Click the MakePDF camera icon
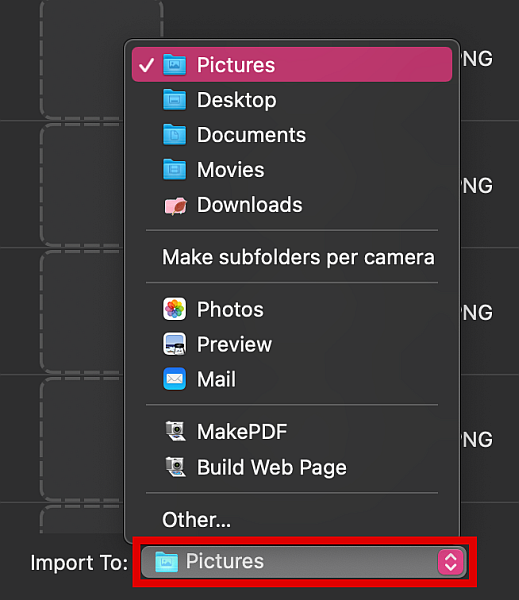Screen dimensions: 519x600 pyautogui.click(x=175, y=431)
